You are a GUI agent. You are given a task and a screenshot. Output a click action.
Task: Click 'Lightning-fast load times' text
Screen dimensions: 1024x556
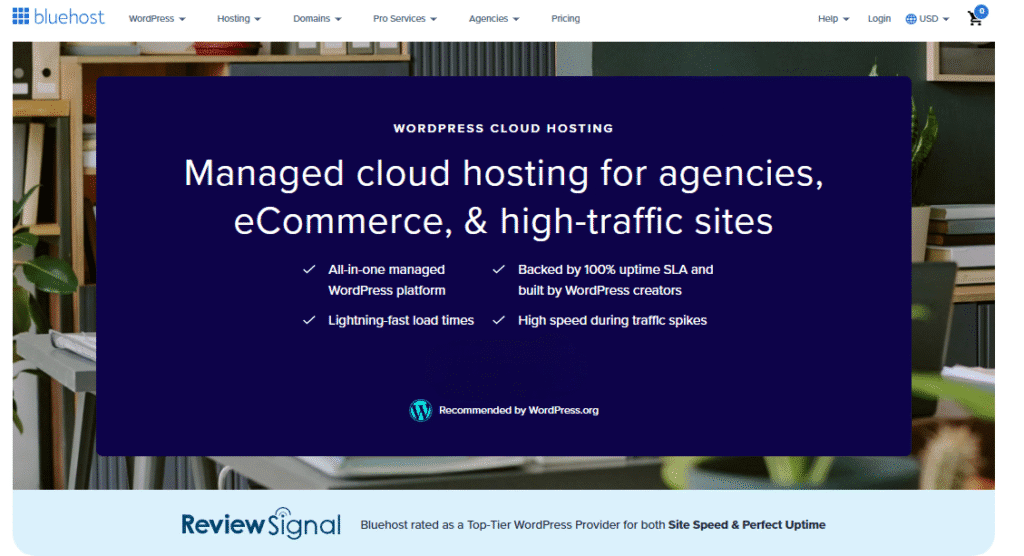[401, 320]
